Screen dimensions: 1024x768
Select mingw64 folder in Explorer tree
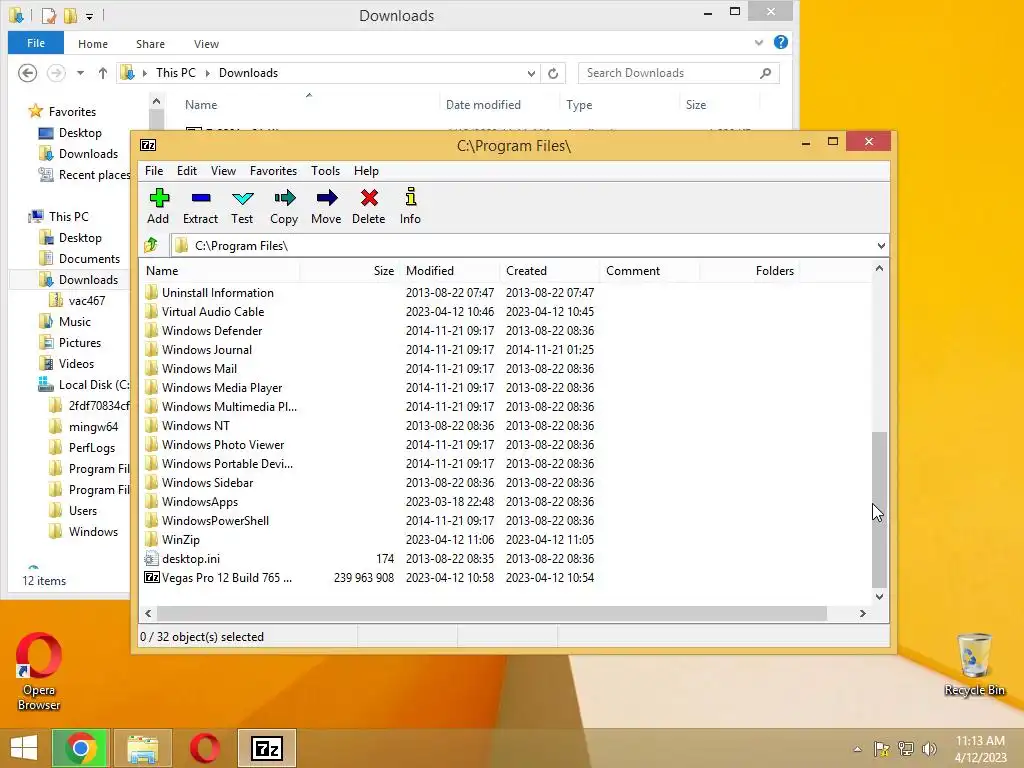pyautogui.click(x=93, y=426)
